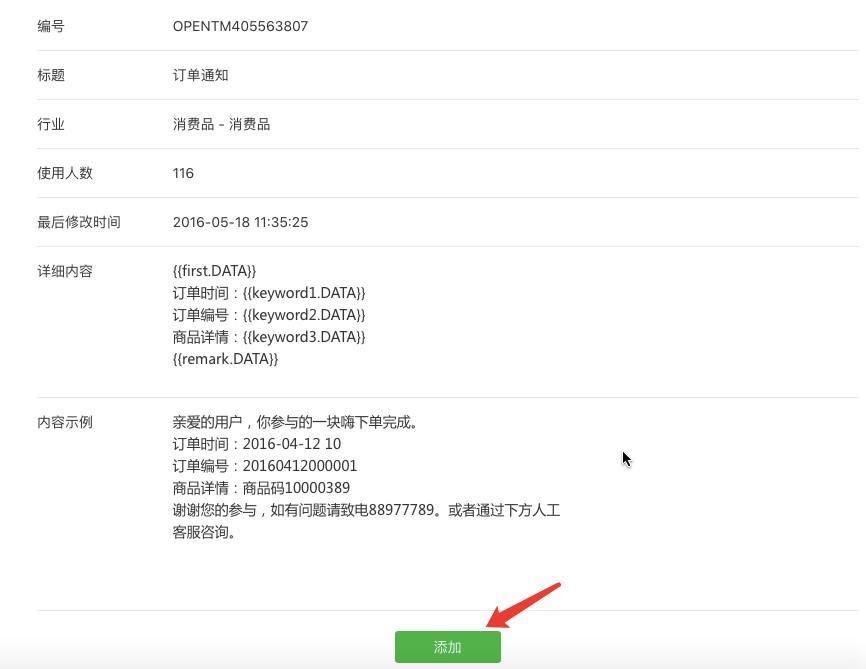Click the 最后修改时间 field label
The image size is (866, 669).
(79, 222)
